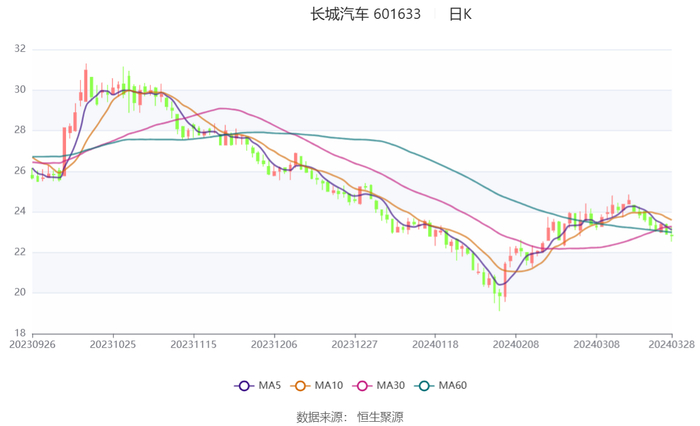Select the 20231025 date axis label

click(113, 343)
